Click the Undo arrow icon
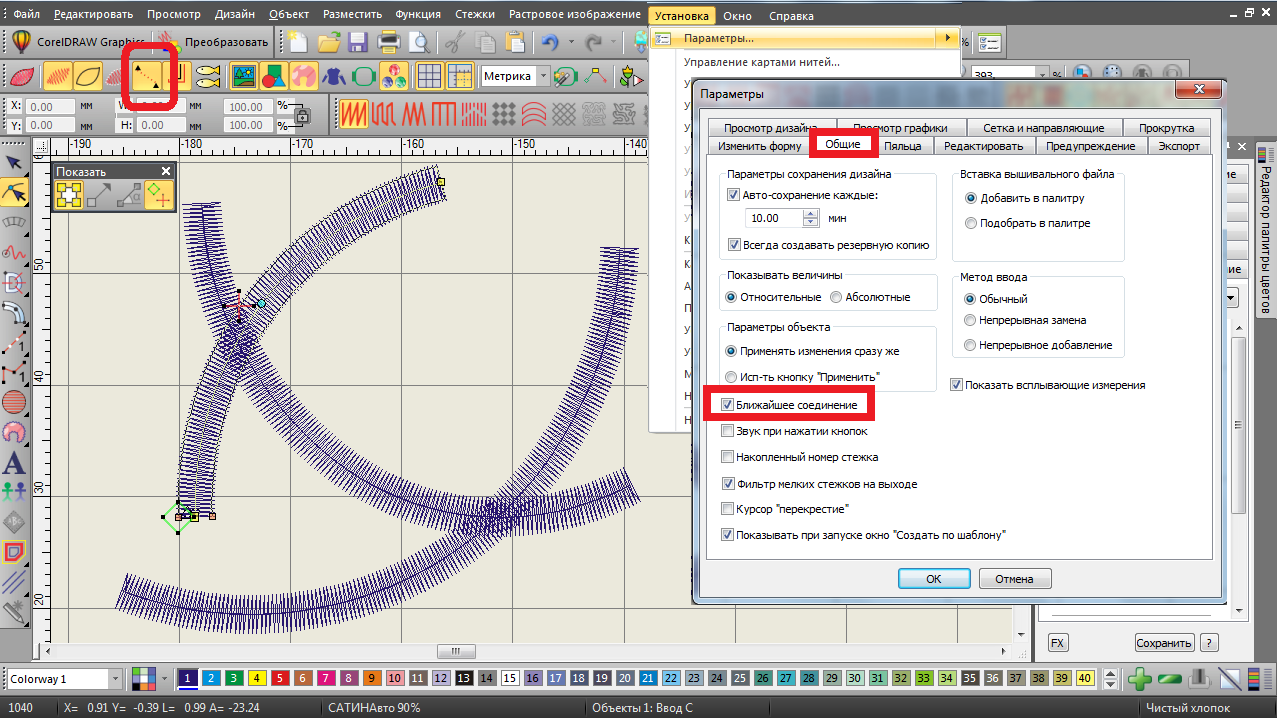Viewport: 1280px width, 718px height. pos(549,43)
